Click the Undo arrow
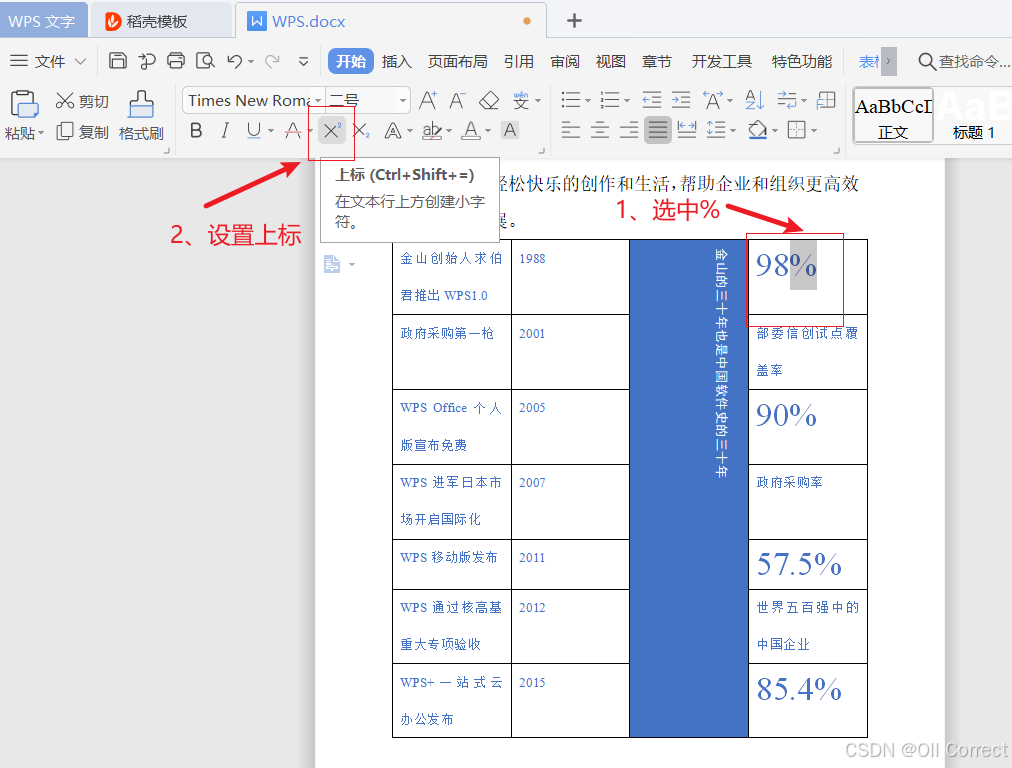Screen dimensions: 1012x768 coord(235,61)
